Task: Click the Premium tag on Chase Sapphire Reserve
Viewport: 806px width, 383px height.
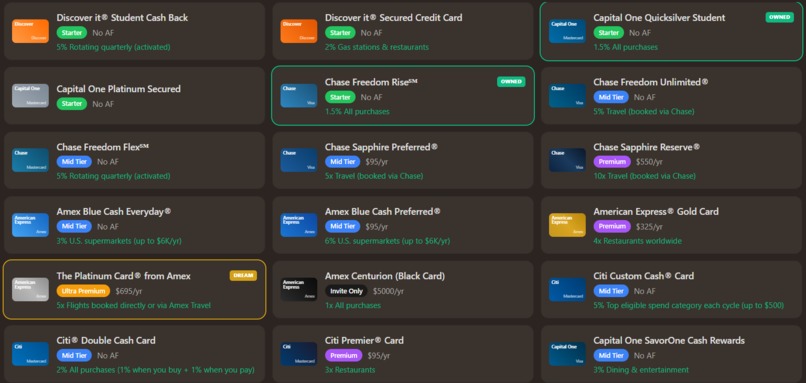Action: (612, 162)
